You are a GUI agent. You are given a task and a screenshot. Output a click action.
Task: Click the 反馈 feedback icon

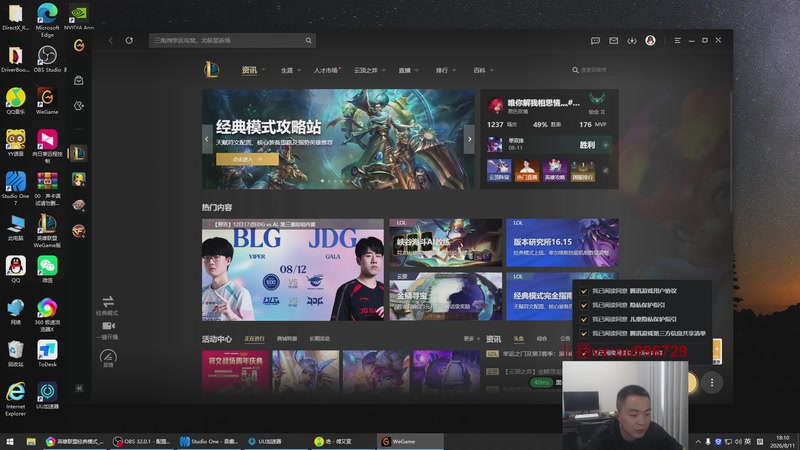pos(108,356)
